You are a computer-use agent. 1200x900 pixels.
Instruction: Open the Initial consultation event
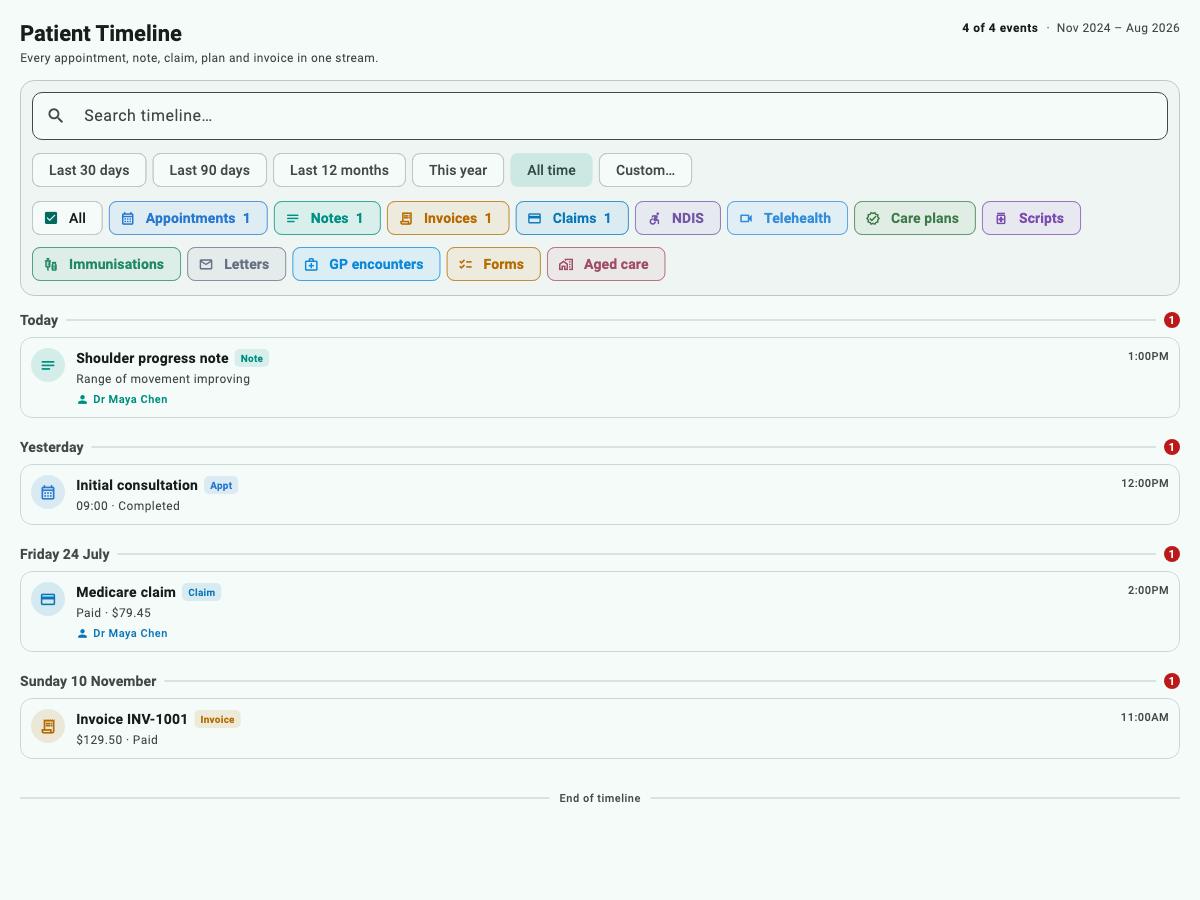(600, 494)
